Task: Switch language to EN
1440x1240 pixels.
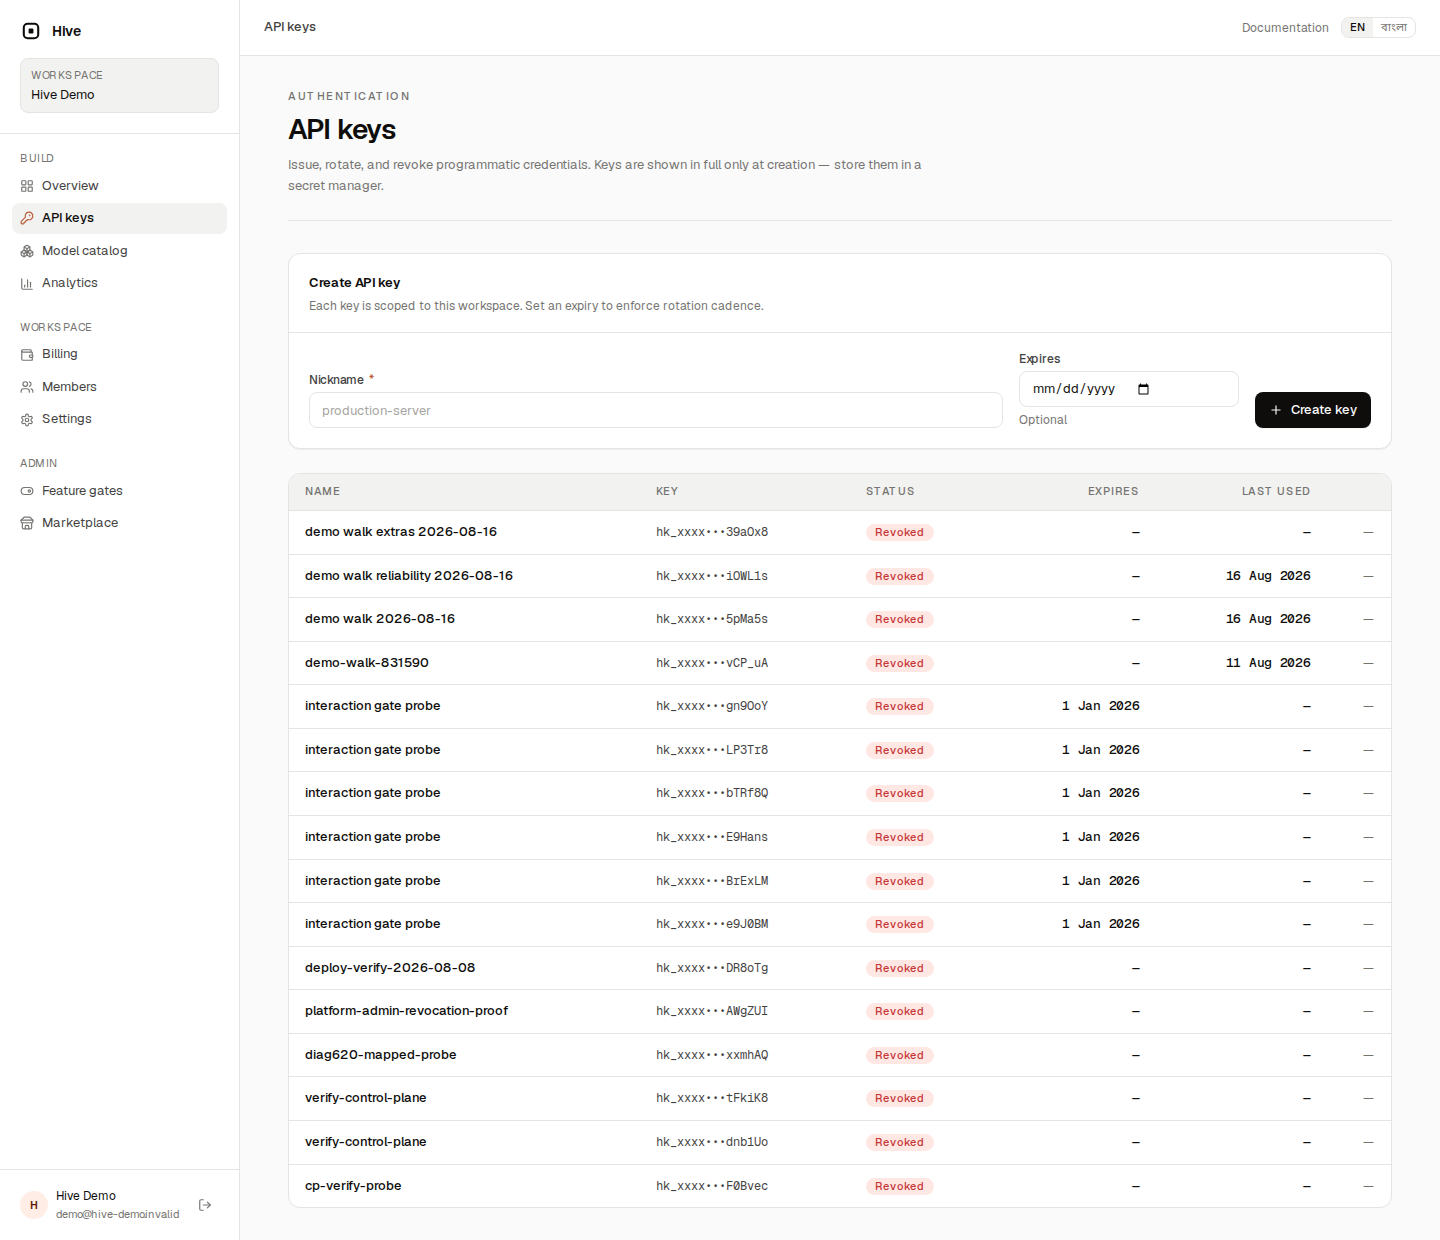Action: click(x=1357, y=28)
